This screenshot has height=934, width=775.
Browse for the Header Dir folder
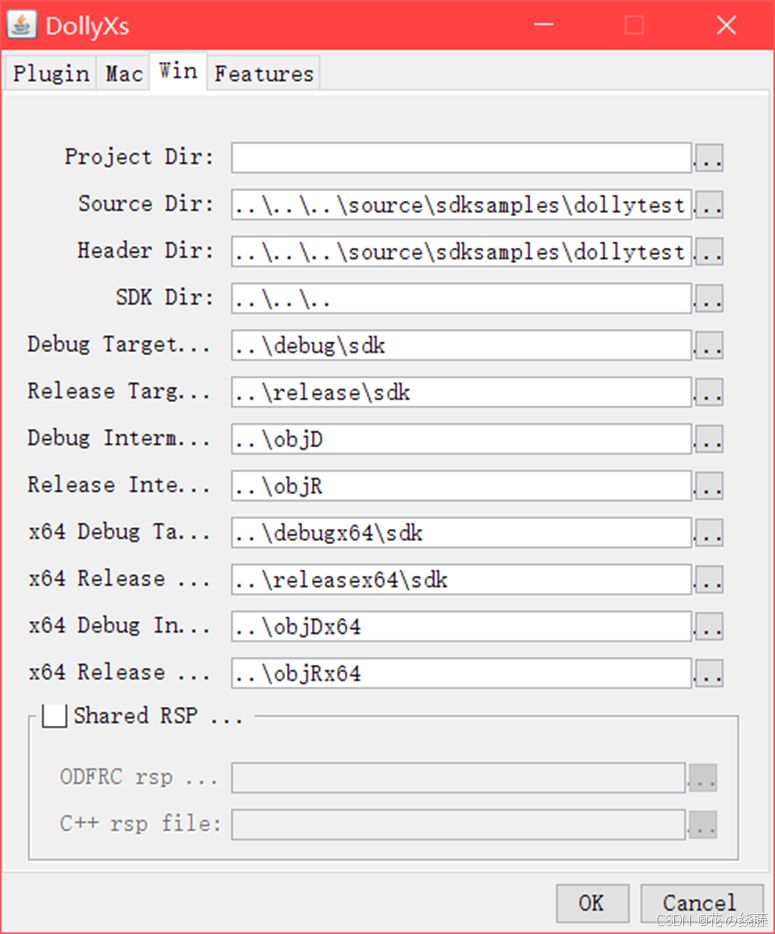pyautogui.click(x=709, y=251)
